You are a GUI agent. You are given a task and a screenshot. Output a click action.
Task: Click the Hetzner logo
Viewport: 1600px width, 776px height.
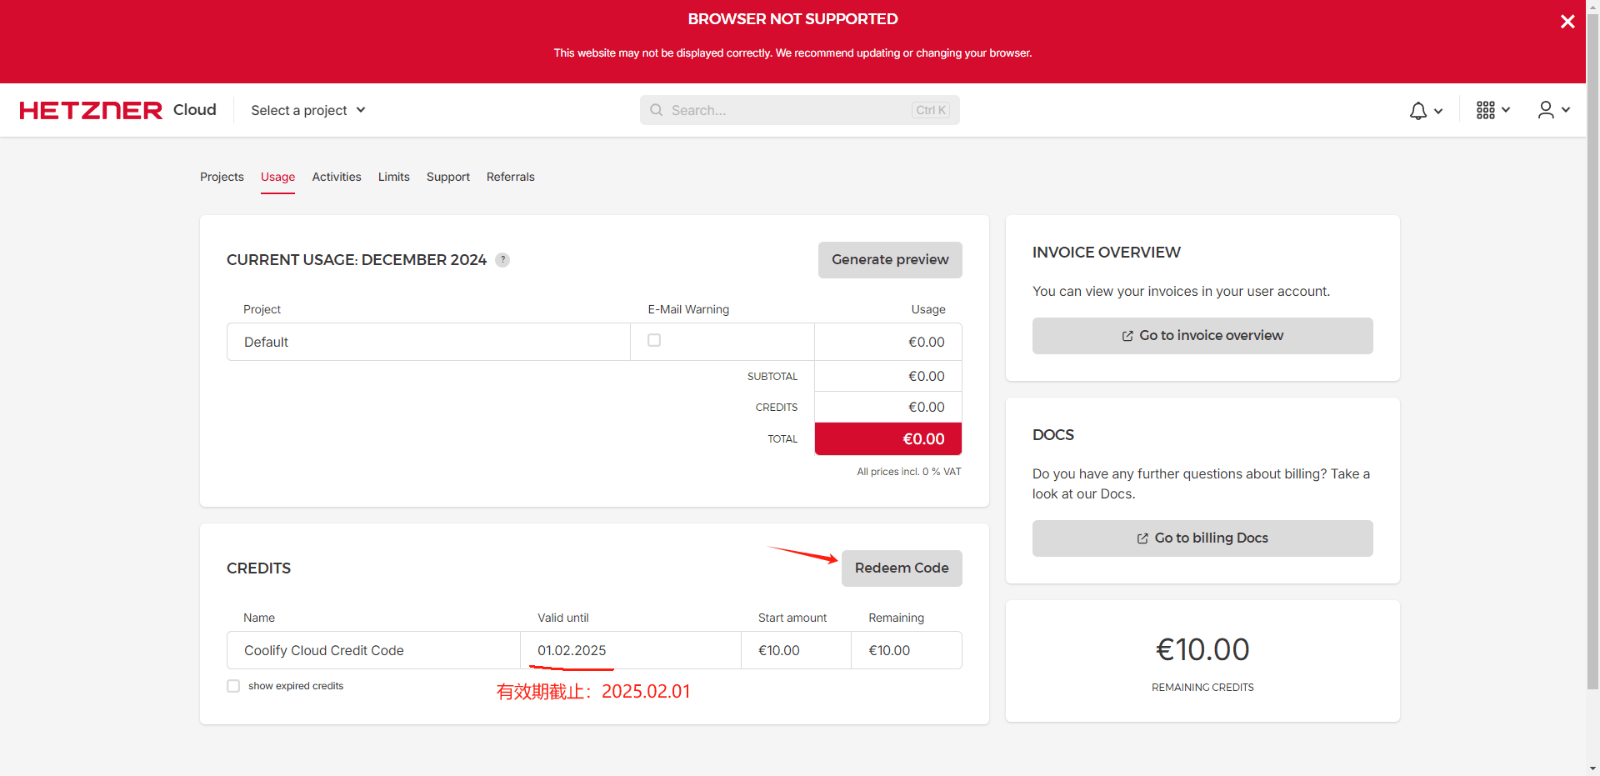[x=91, y=110]
